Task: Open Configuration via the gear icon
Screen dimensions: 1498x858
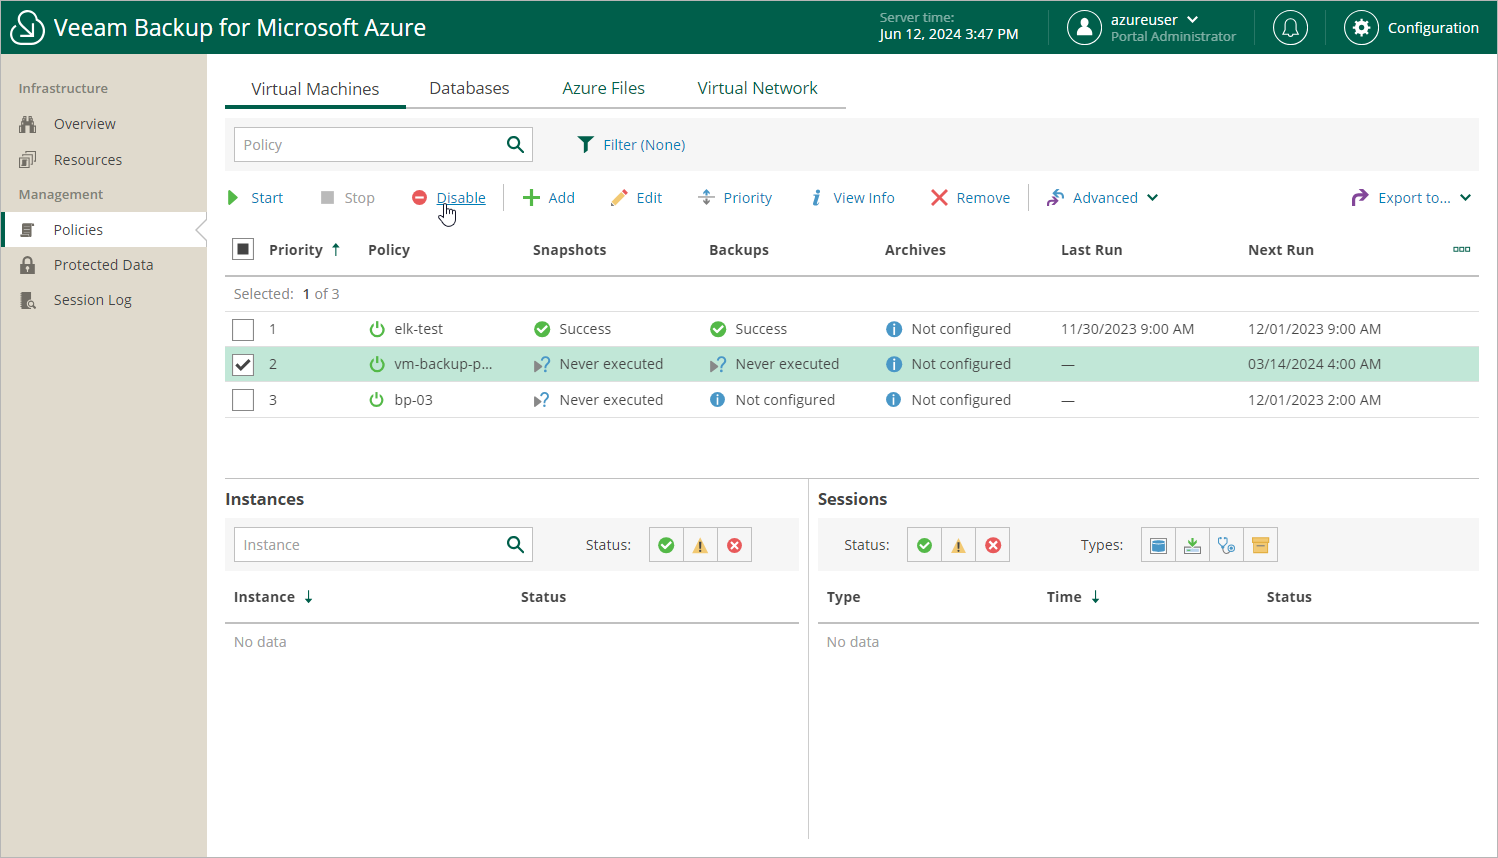Action: pyautogui.click(x=1361, y=28)
